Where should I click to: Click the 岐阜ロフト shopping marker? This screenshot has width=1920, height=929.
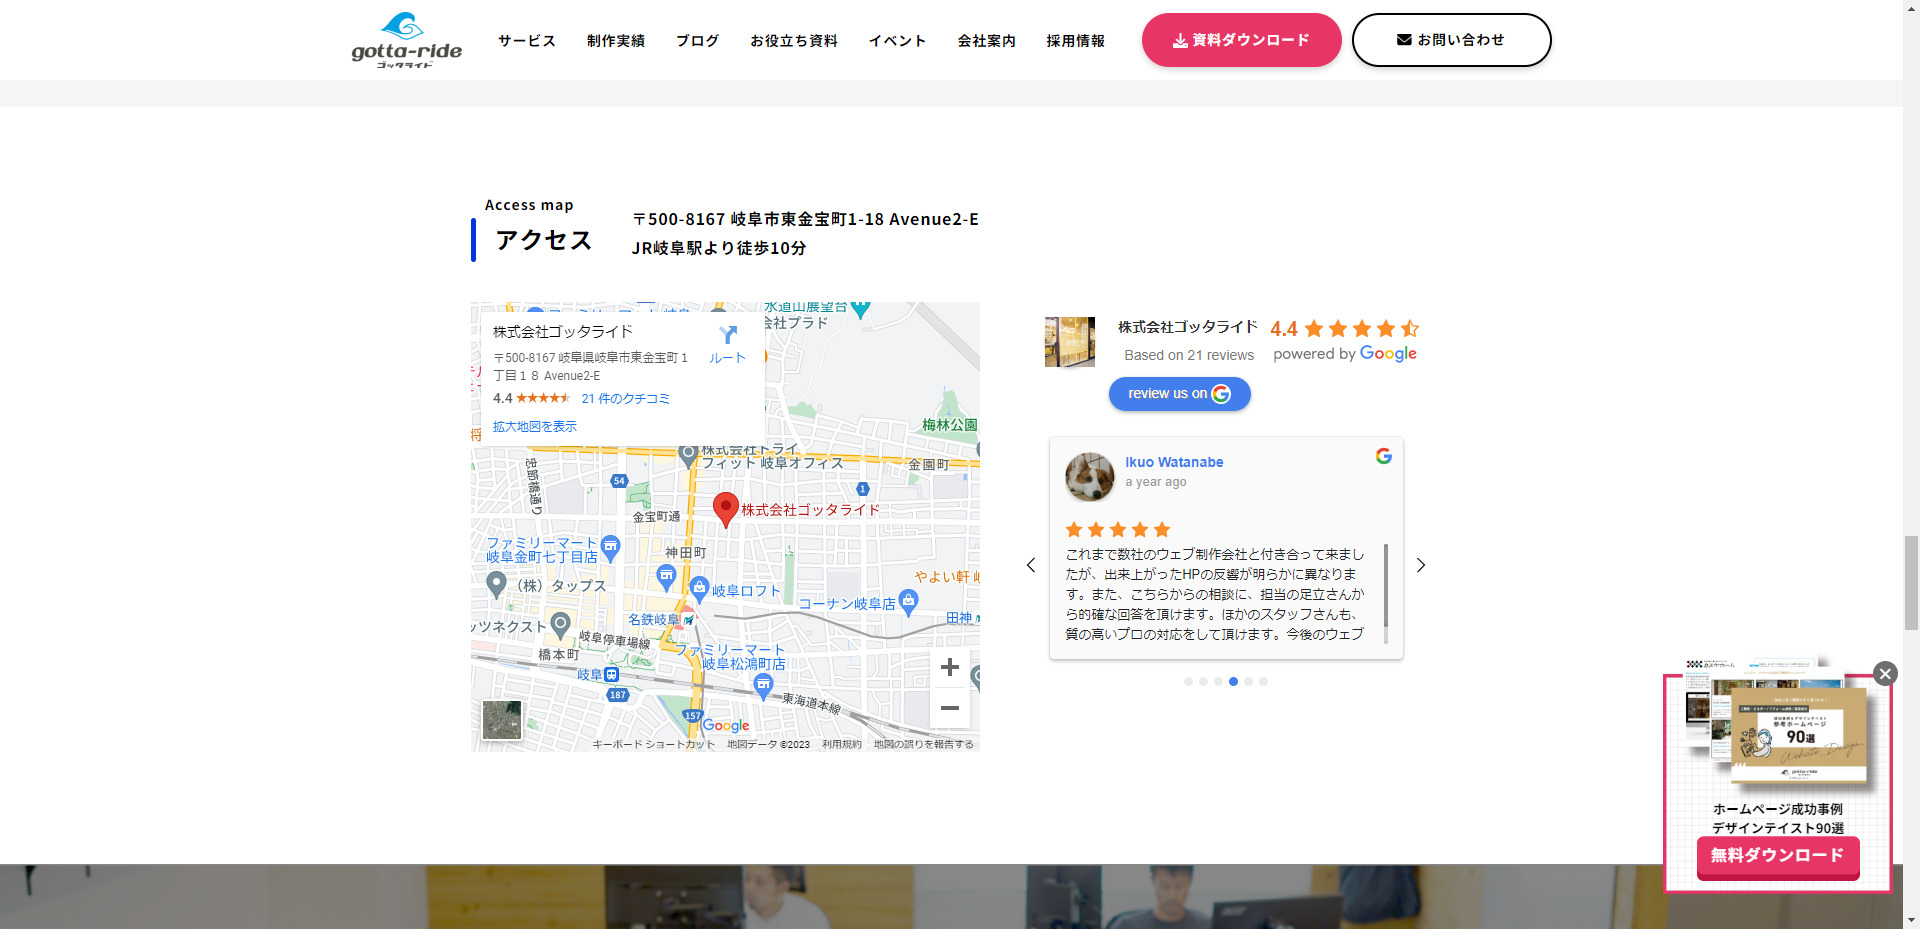(x=700, y=588)
